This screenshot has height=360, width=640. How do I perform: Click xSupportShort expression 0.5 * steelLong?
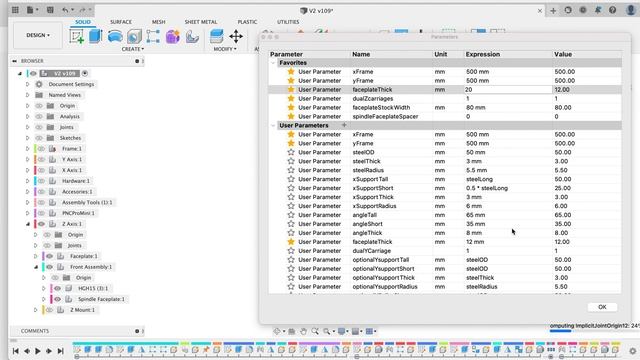(487, 188)
